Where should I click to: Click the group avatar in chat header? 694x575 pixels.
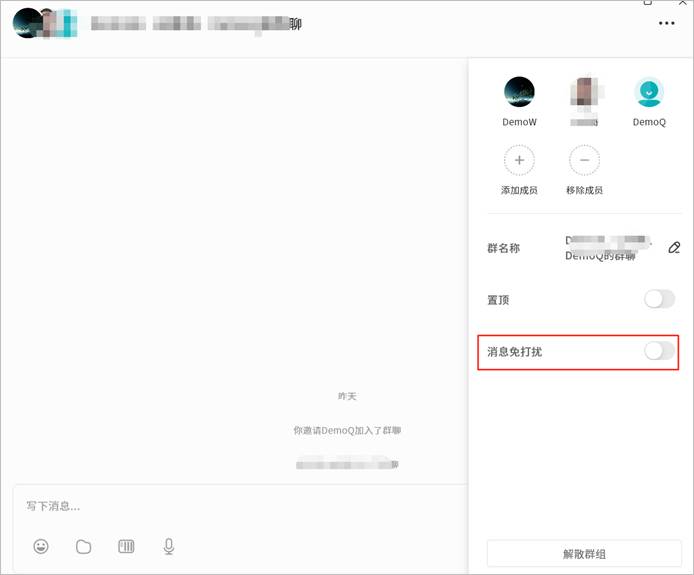[44, 24]
